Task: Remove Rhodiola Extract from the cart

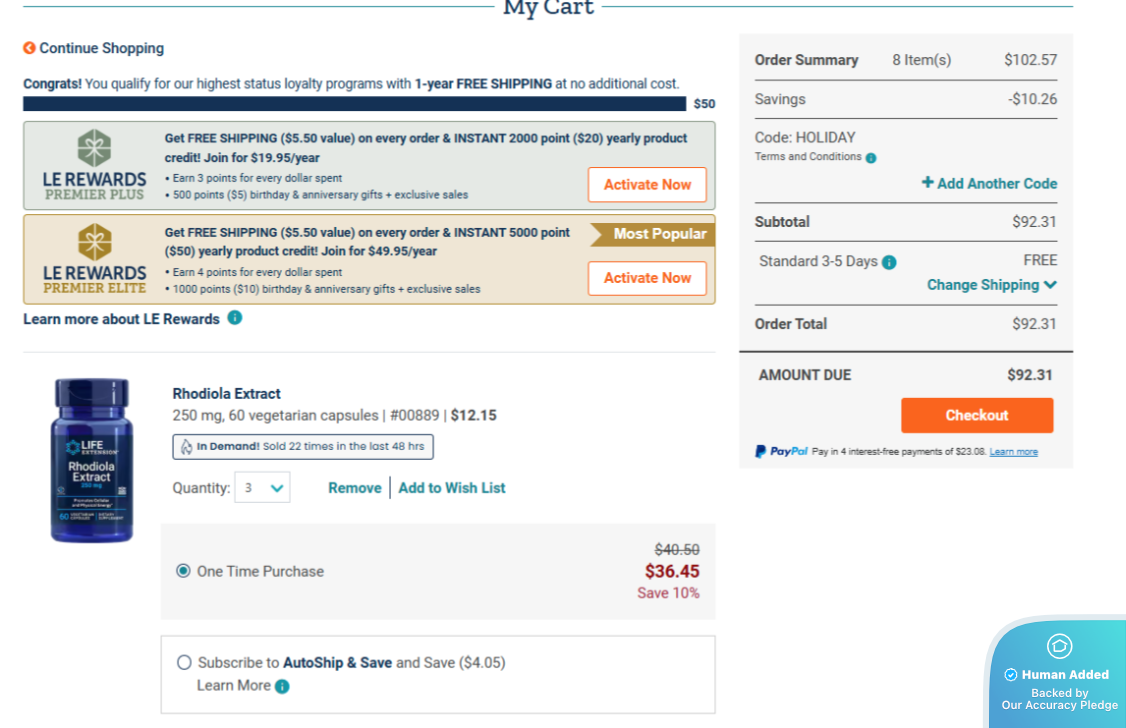Action: click(355, 488)
